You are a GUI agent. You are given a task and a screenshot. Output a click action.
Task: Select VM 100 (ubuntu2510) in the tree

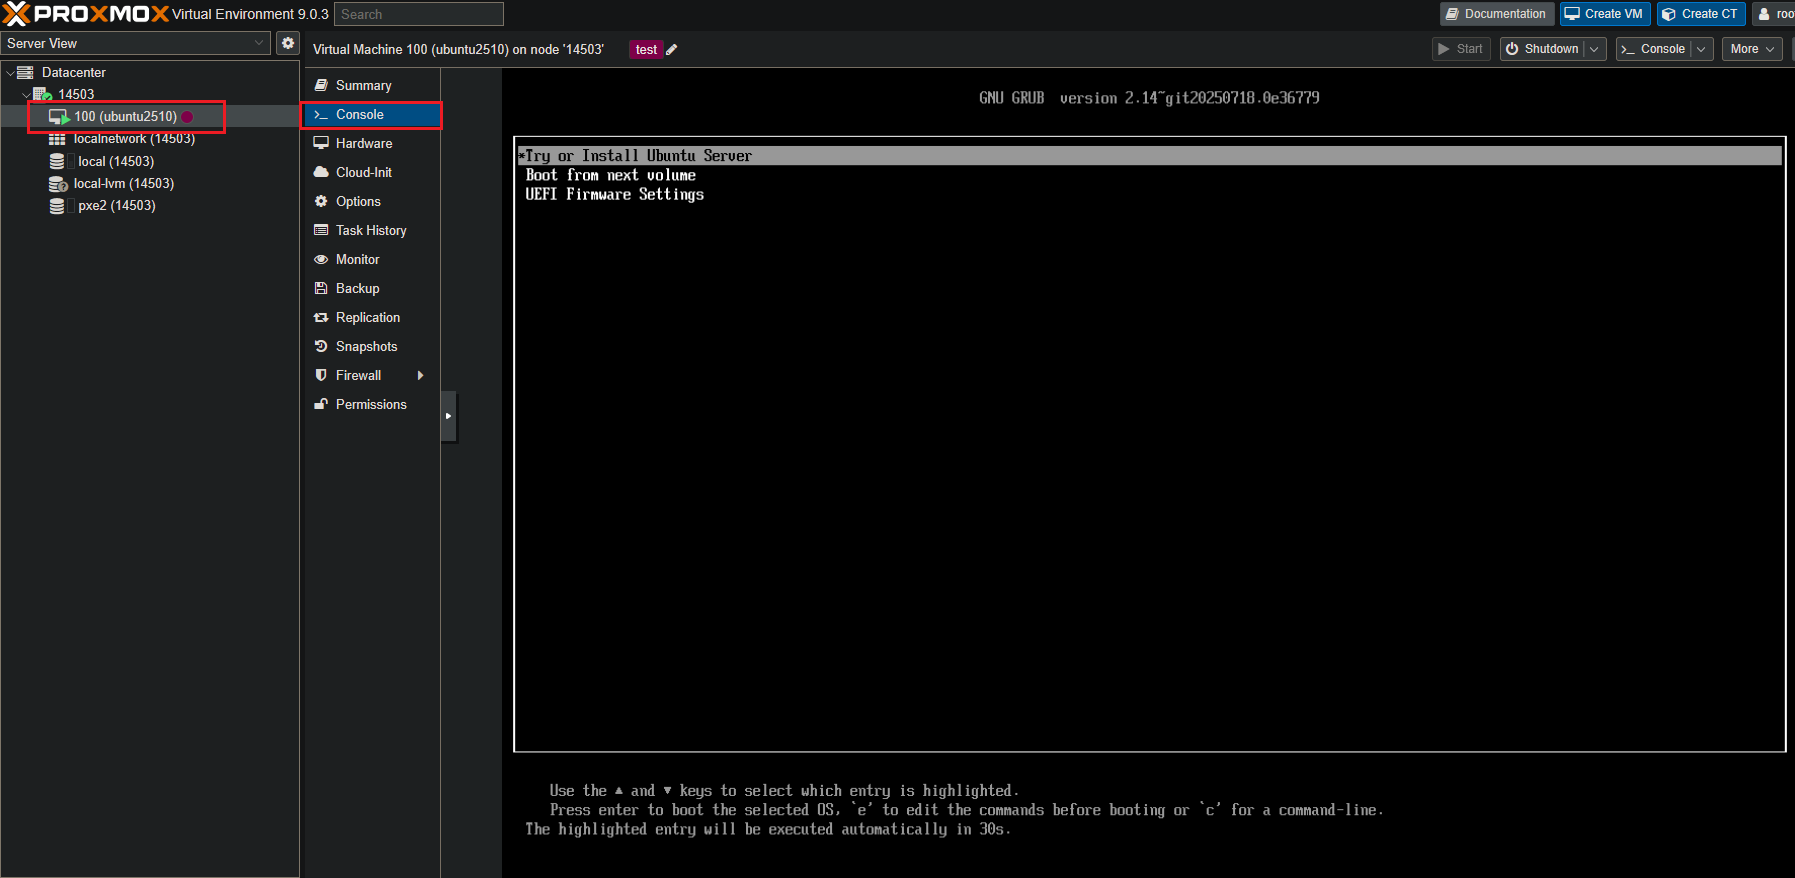point(125,117)
